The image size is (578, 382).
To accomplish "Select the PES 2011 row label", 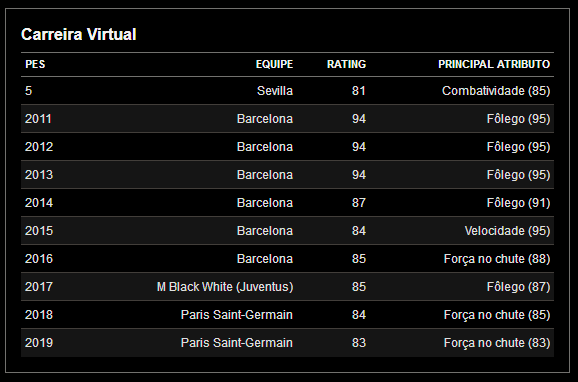I will click(x=38, y=119).
